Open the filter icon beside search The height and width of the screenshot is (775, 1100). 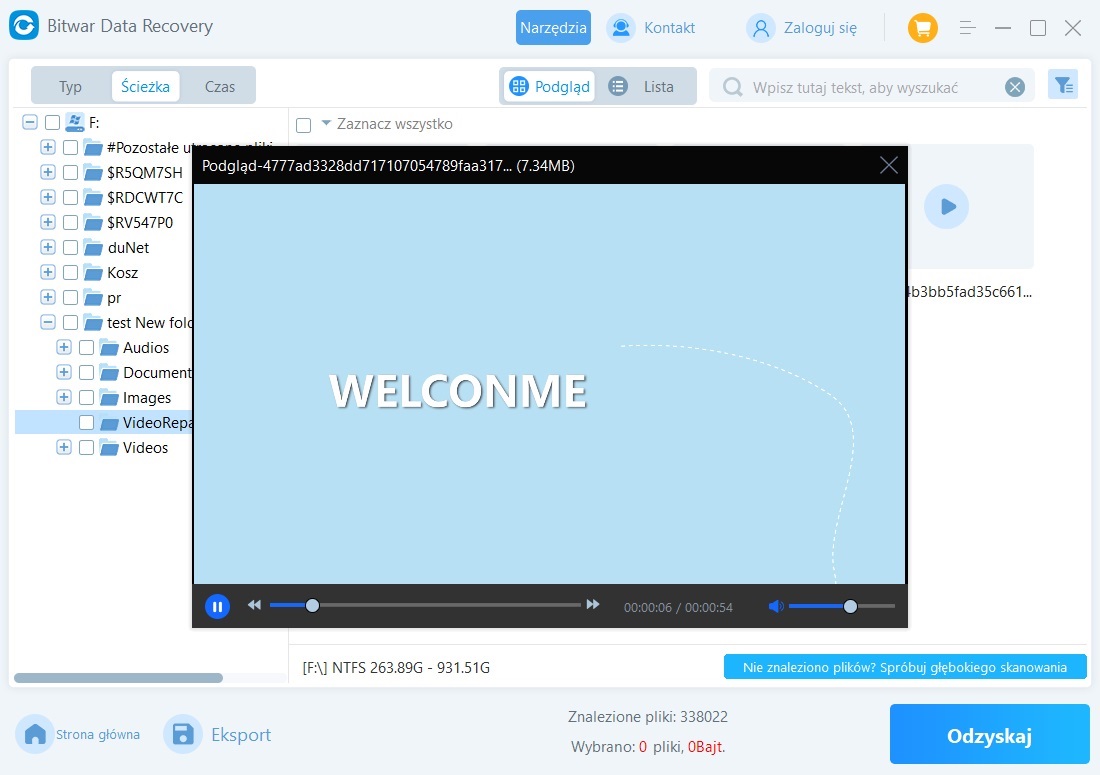pyautogui.click(x=1062, y=86)
